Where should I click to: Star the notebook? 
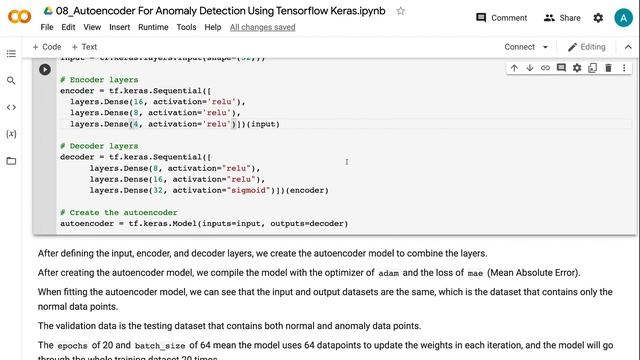click(400, 11)
